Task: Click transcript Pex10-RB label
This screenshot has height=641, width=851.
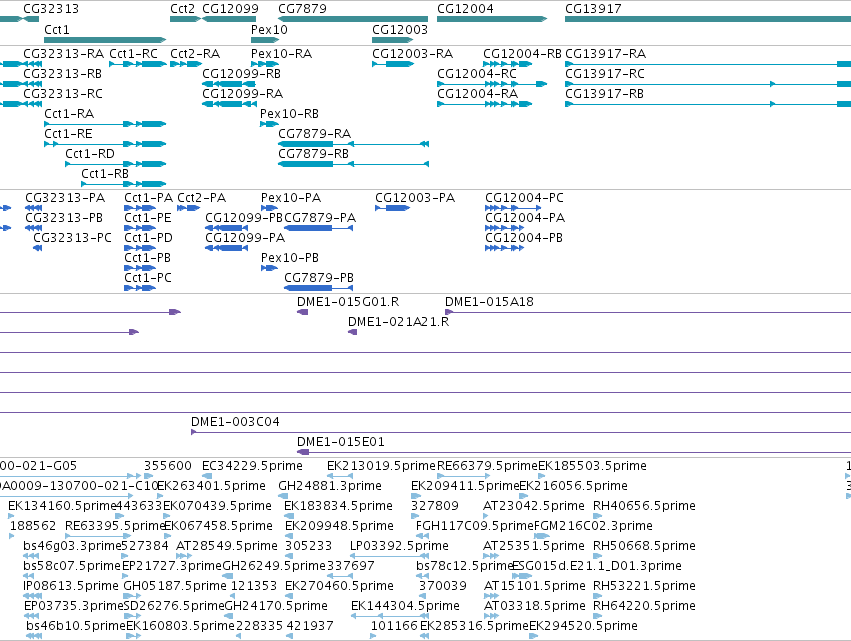Action: click(x=289, y=113)
